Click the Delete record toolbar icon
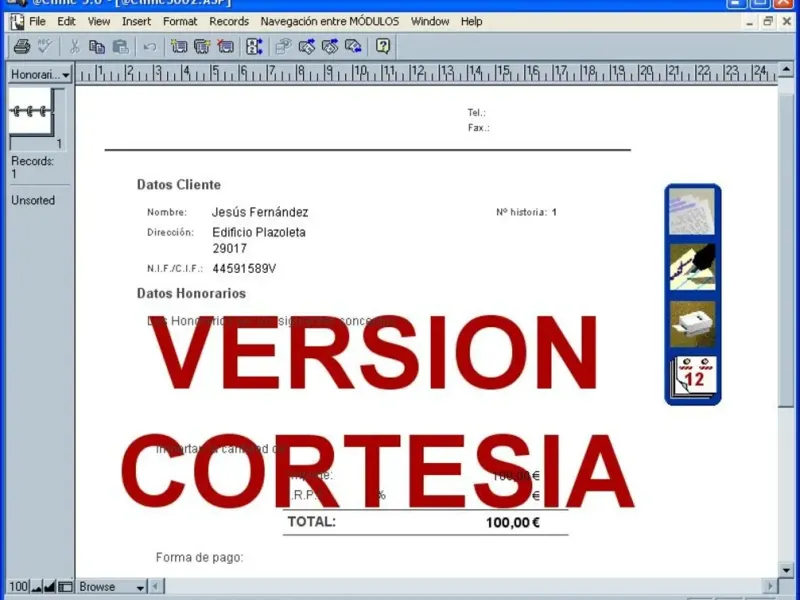 pyautogui.click(x=226, y=47)
